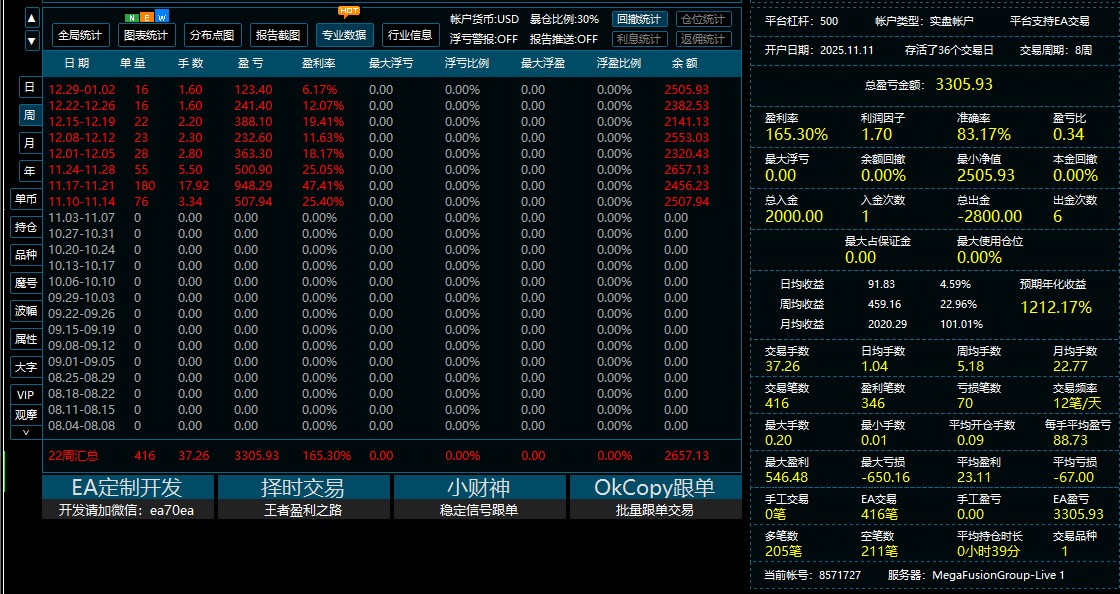Open the 单币 sidebar view
This screenshot has width=1120, height=594.
tap(26, 199)
